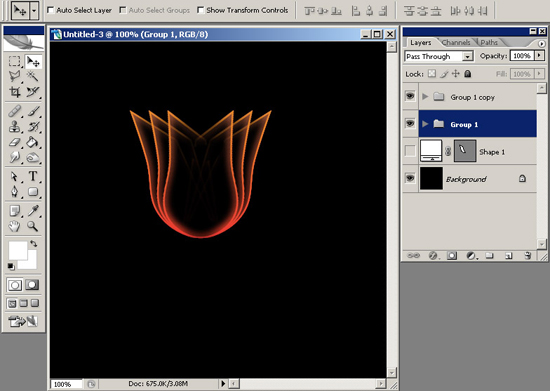Viewport: 550px width, 391px height.
Task: Open the background color picker
Action: click(x=32, y=265)
